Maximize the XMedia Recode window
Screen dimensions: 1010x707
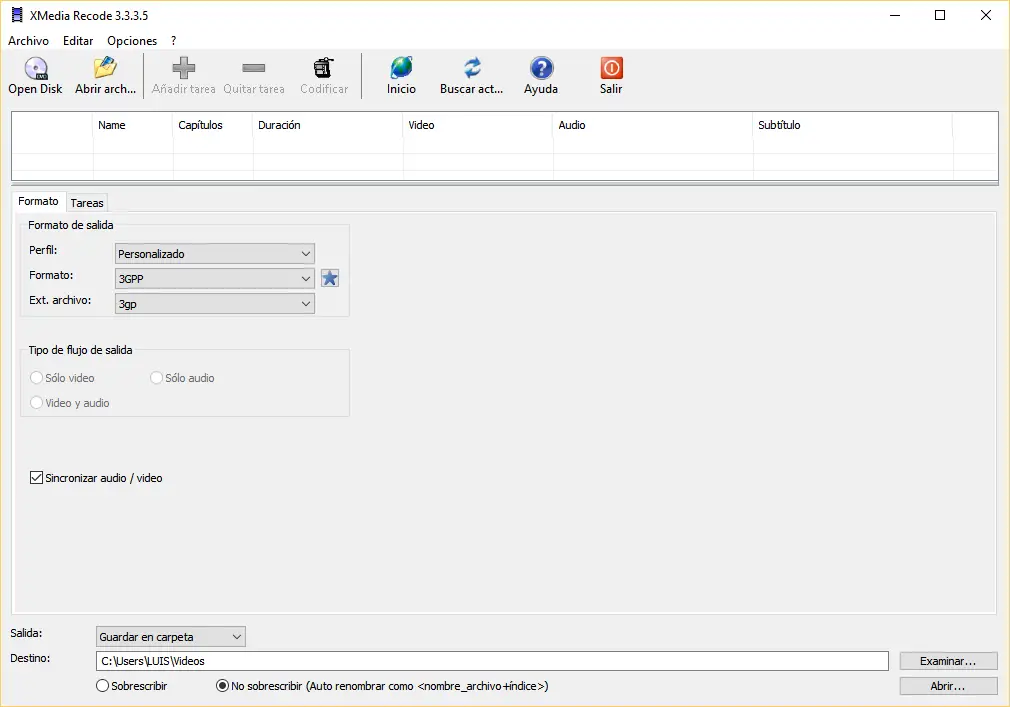click(x=940, y=15)
